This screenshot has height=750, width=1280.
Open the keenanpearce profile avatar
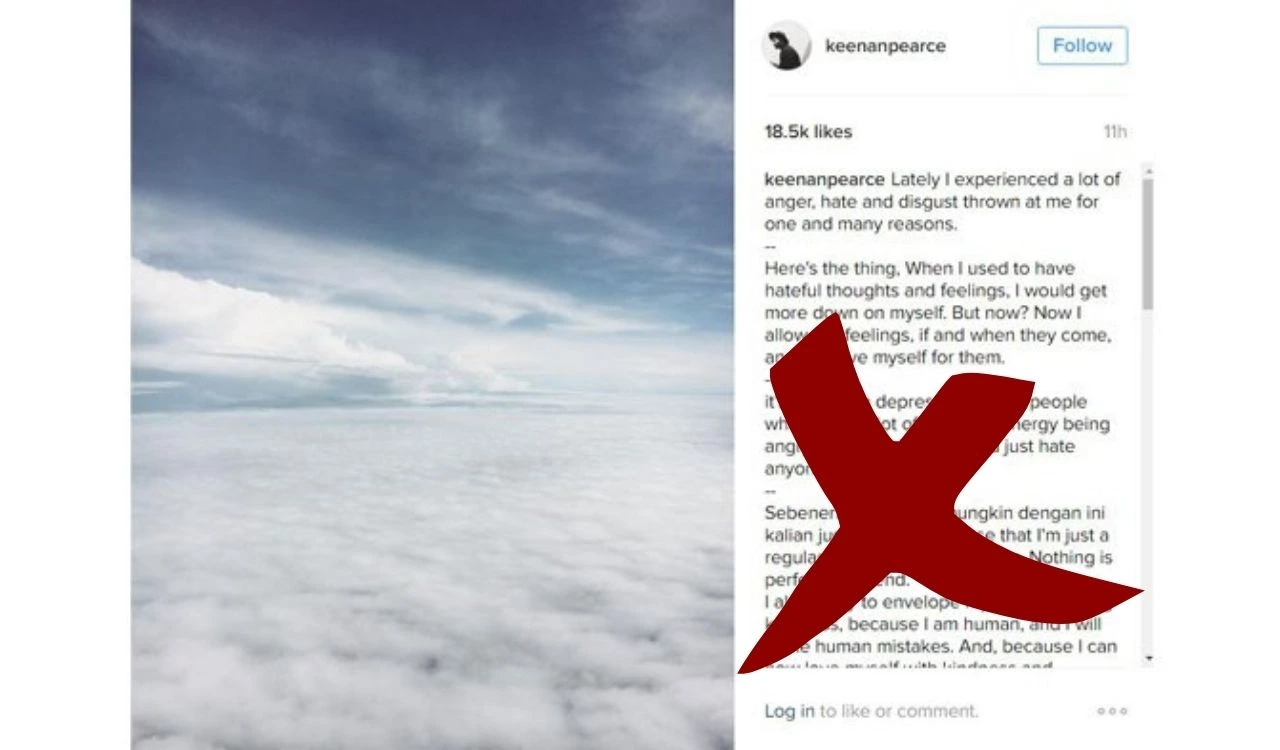click(786, 46)
